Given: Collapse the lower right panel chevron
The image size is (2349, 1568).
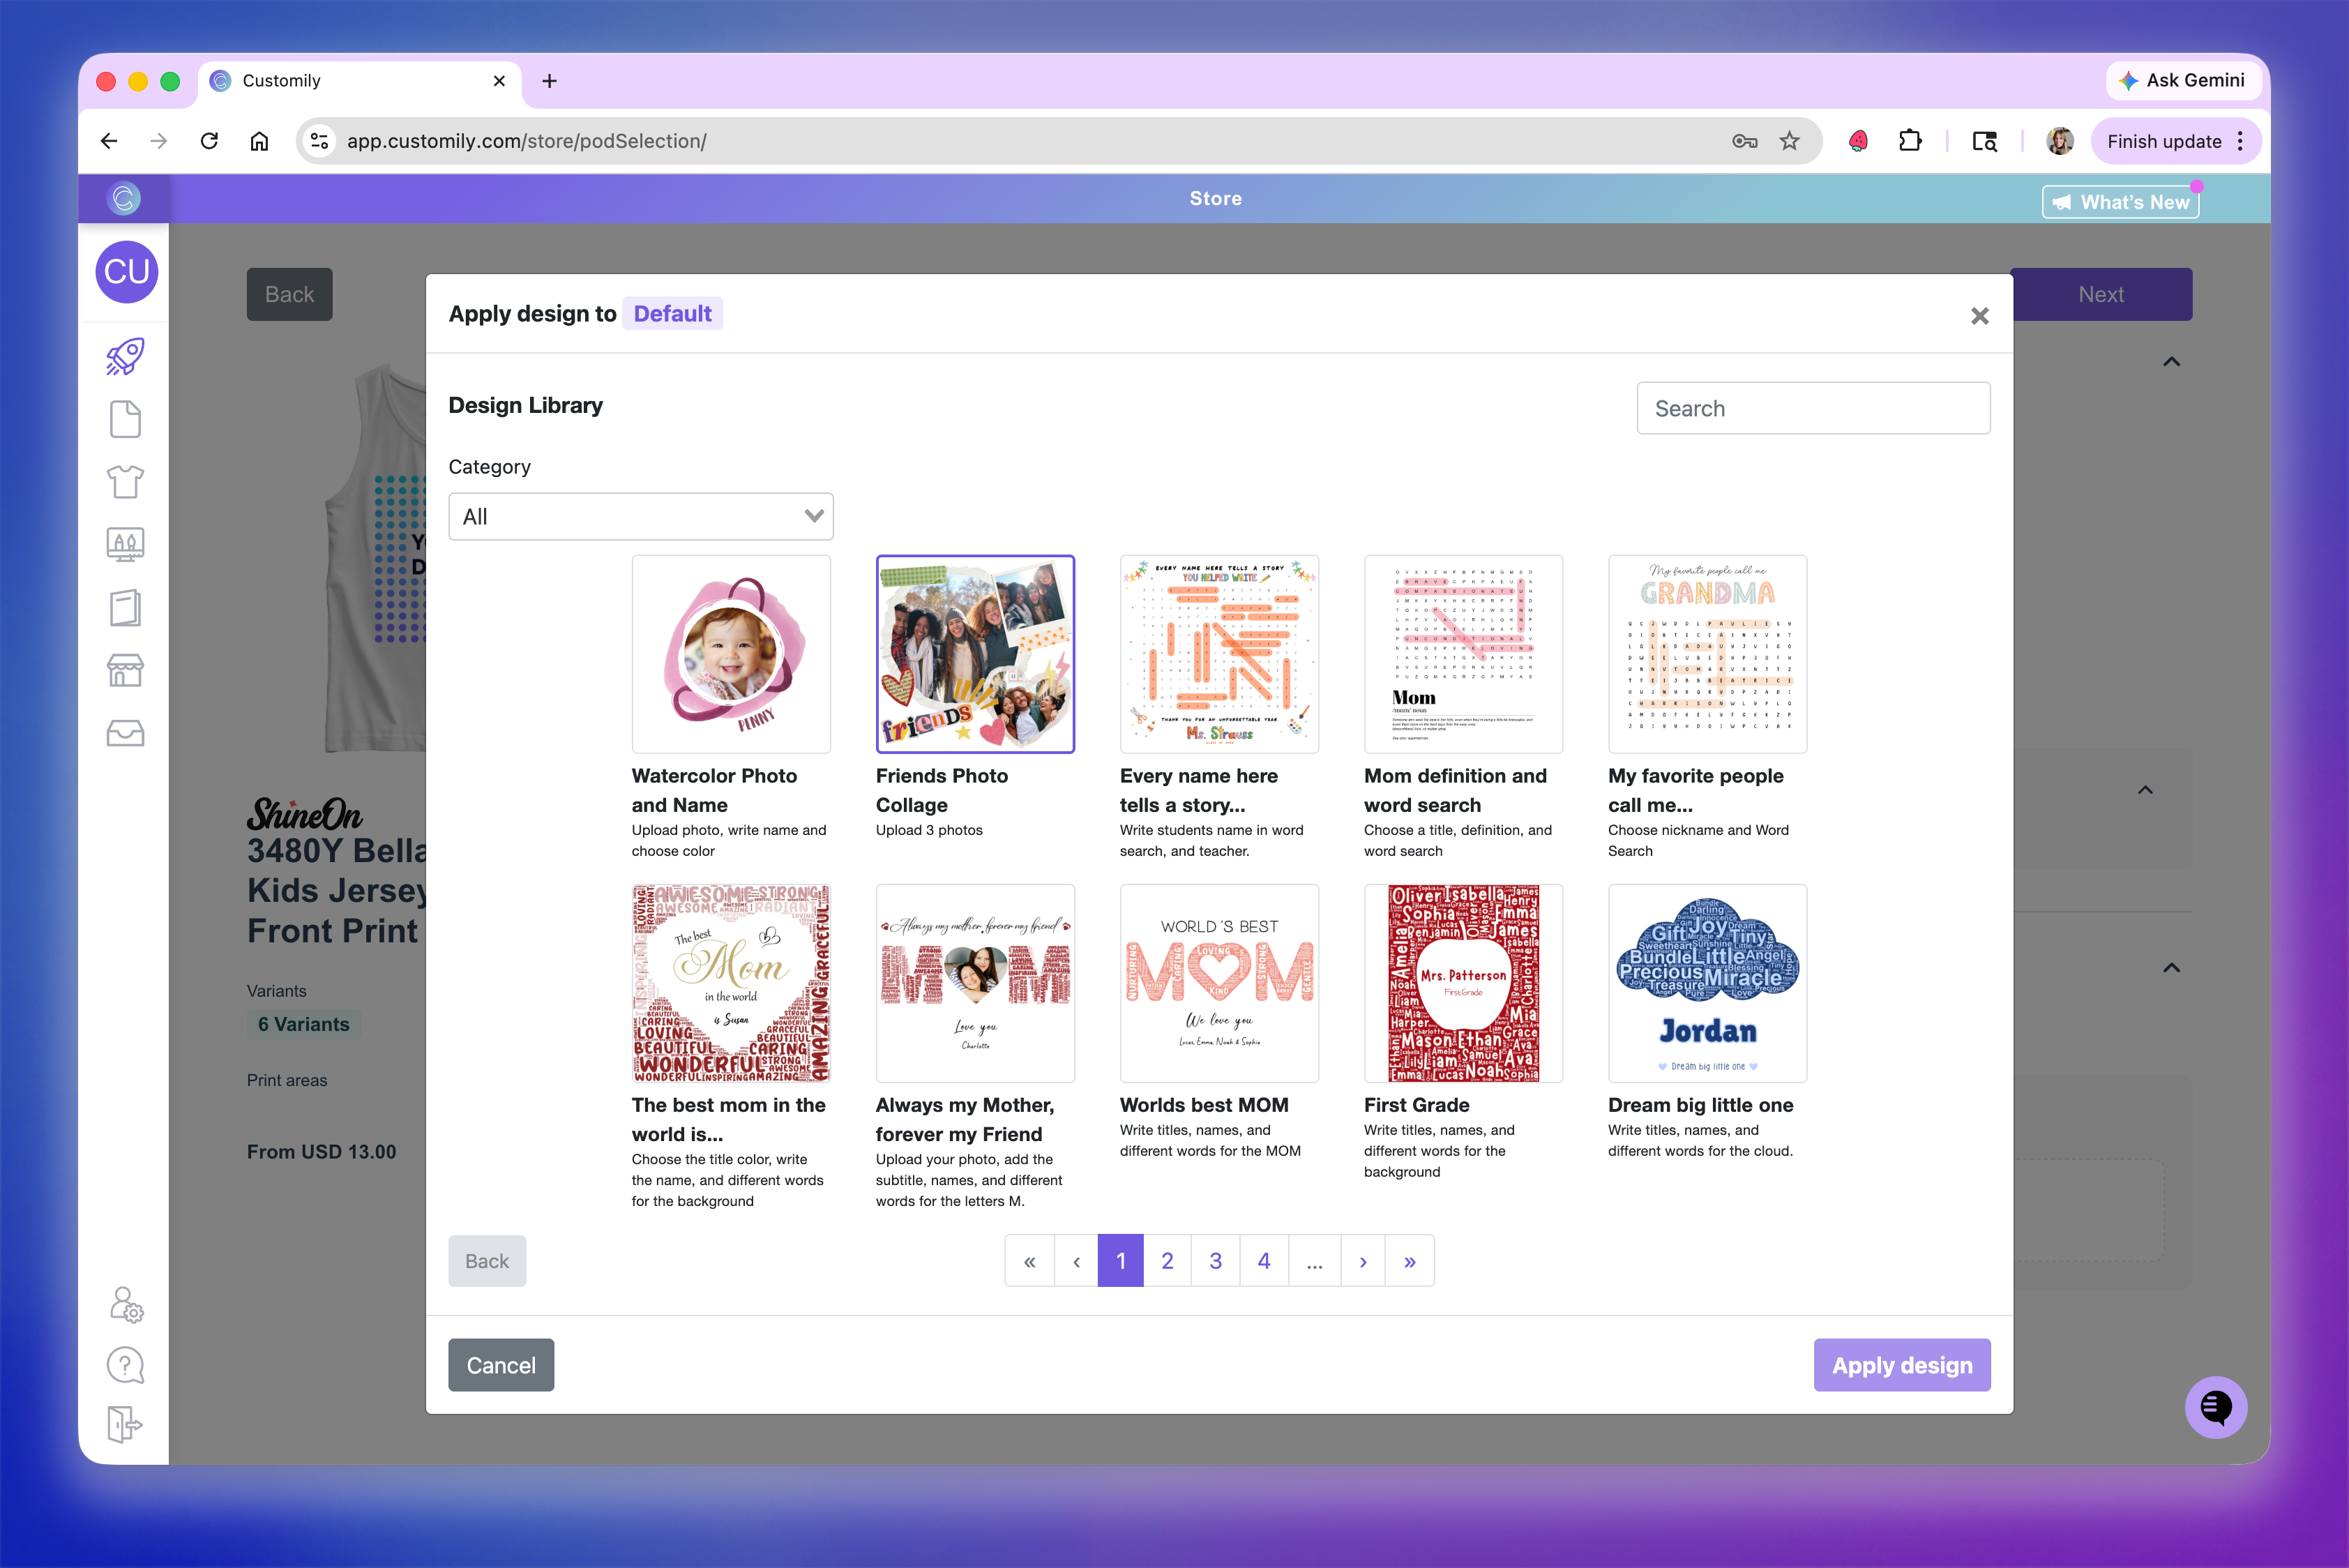Looking at the screenshot, I should pos(2171,968).
